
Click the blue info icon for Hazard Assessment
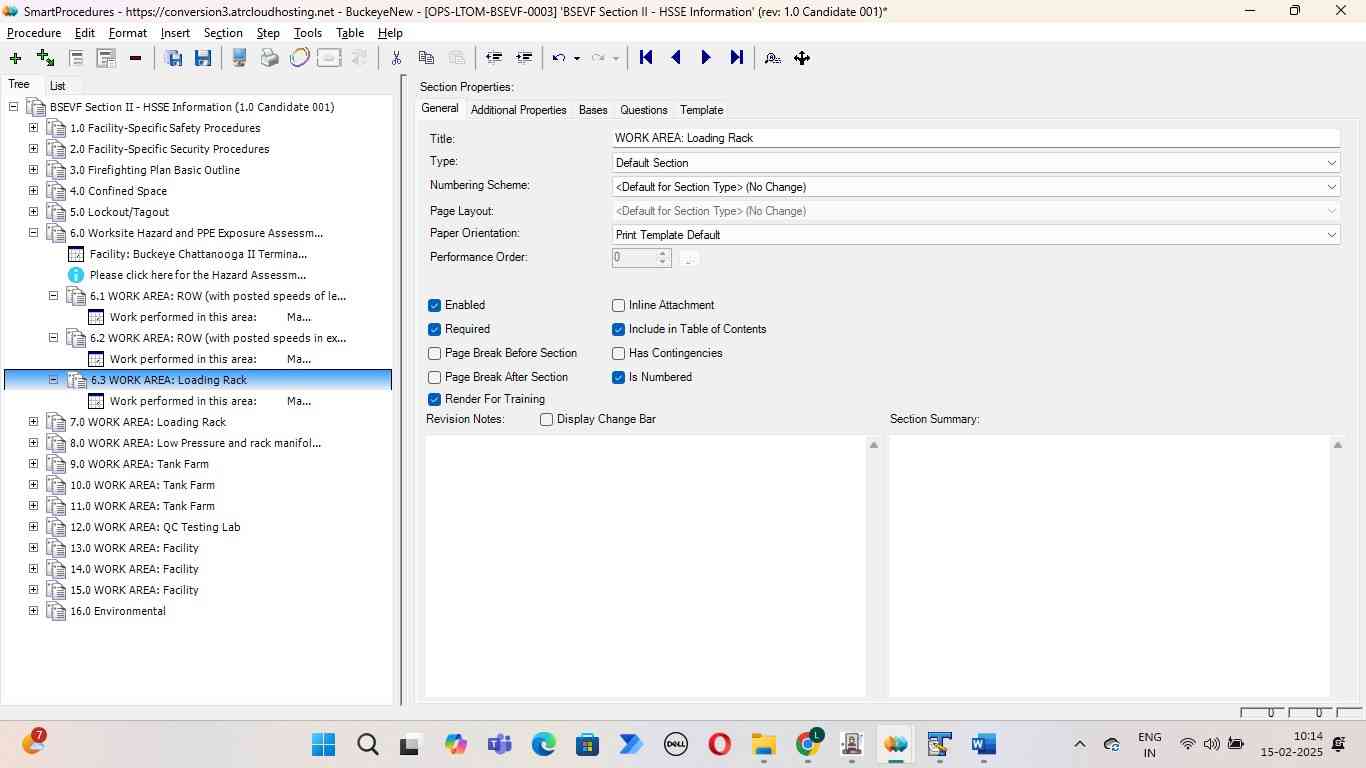(75, 275)
